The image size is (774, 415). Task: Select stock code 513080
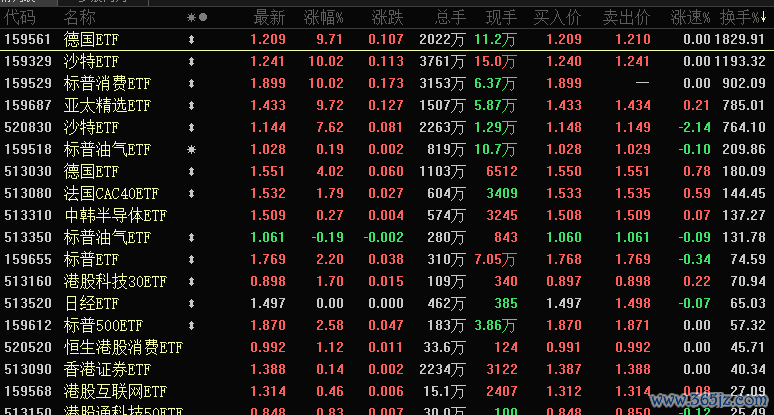click(28, 193)
